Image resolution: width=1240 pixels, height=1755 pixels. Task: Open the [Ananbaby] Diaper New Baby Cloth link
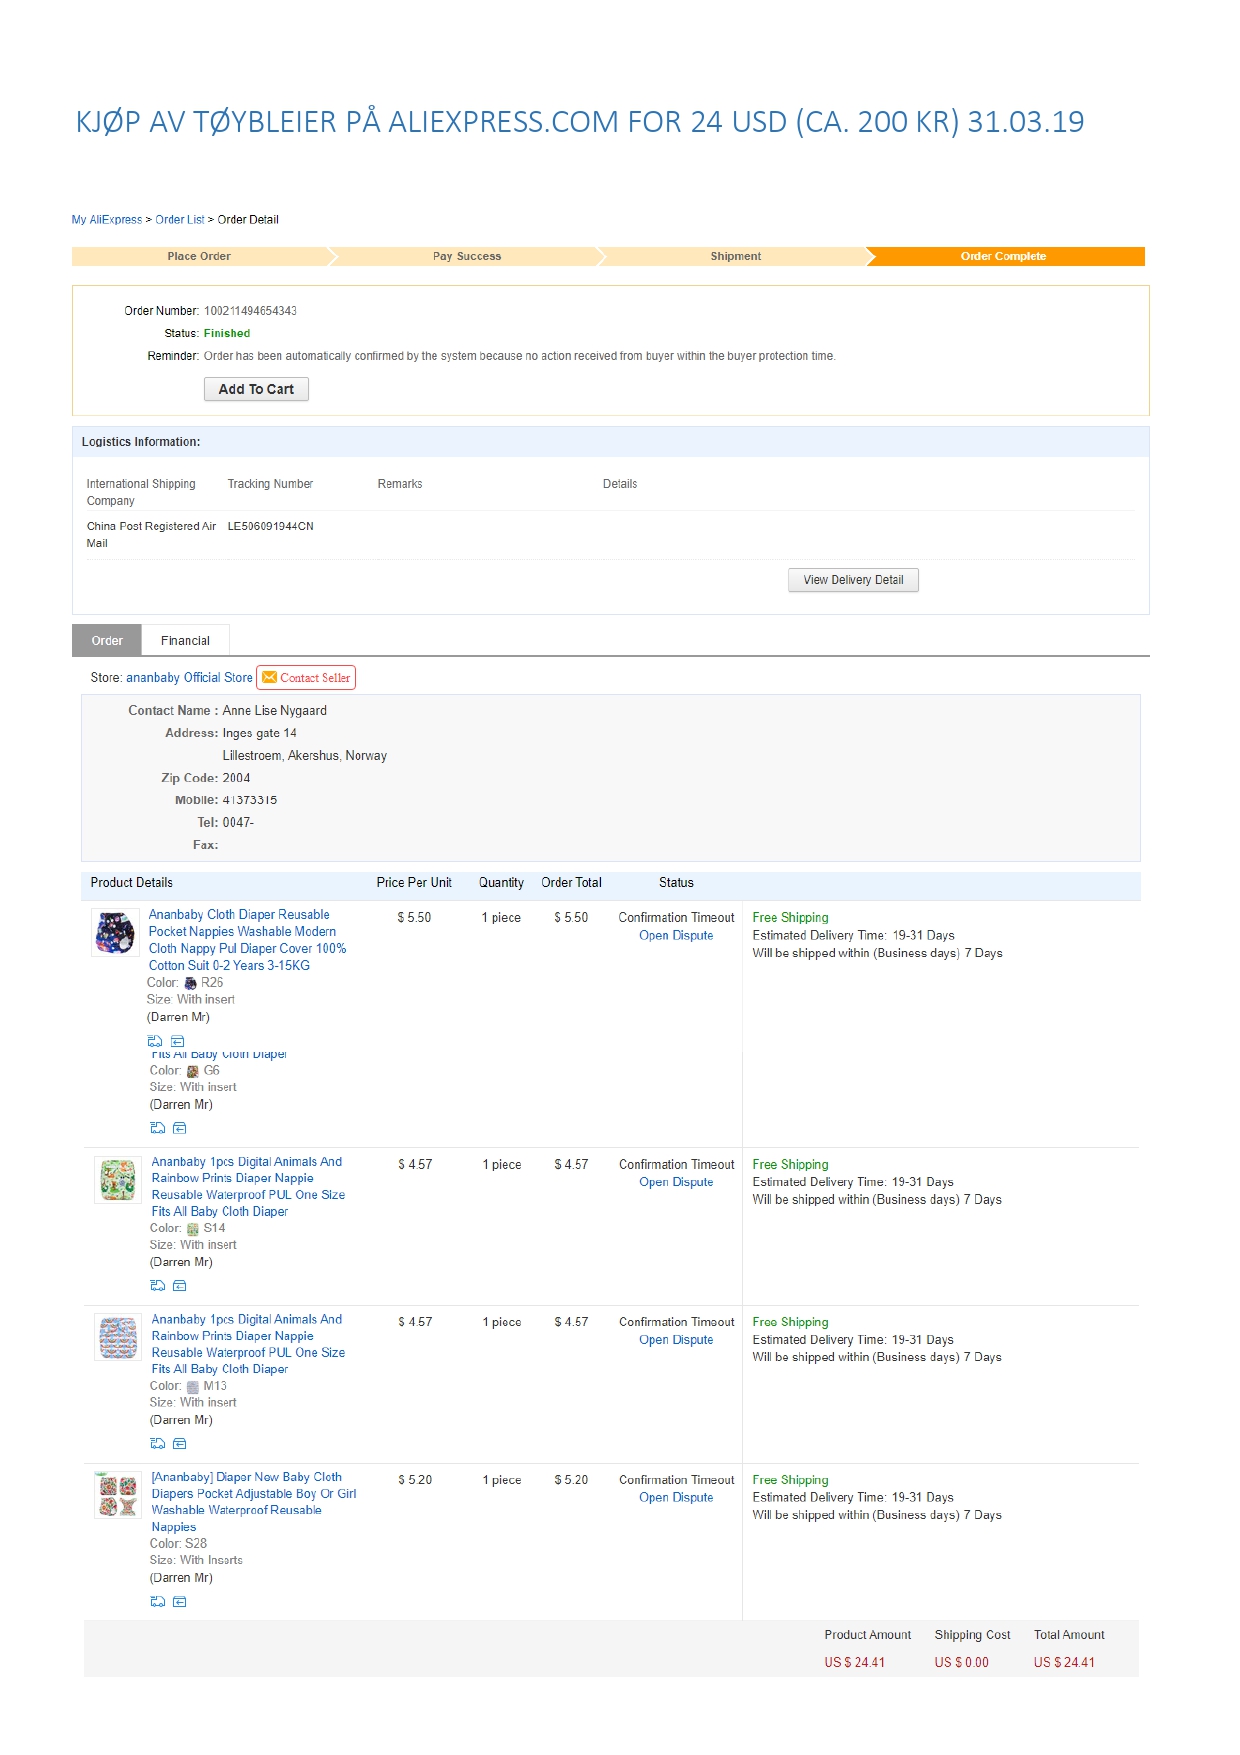[x=253, y=1502]
